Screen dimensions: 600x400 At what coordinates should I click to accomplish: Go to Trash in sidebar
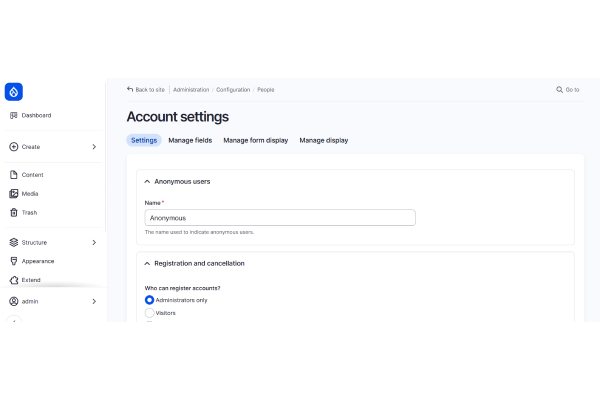(31, 212)
